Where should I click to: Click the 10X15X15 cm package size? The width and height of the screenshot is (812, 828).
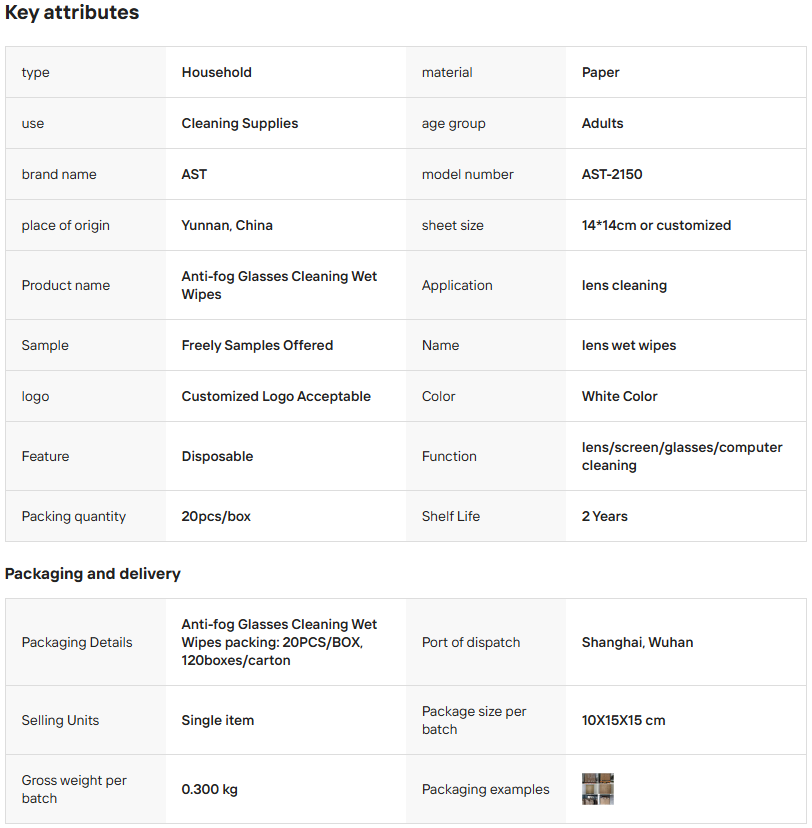pos(623,720)
